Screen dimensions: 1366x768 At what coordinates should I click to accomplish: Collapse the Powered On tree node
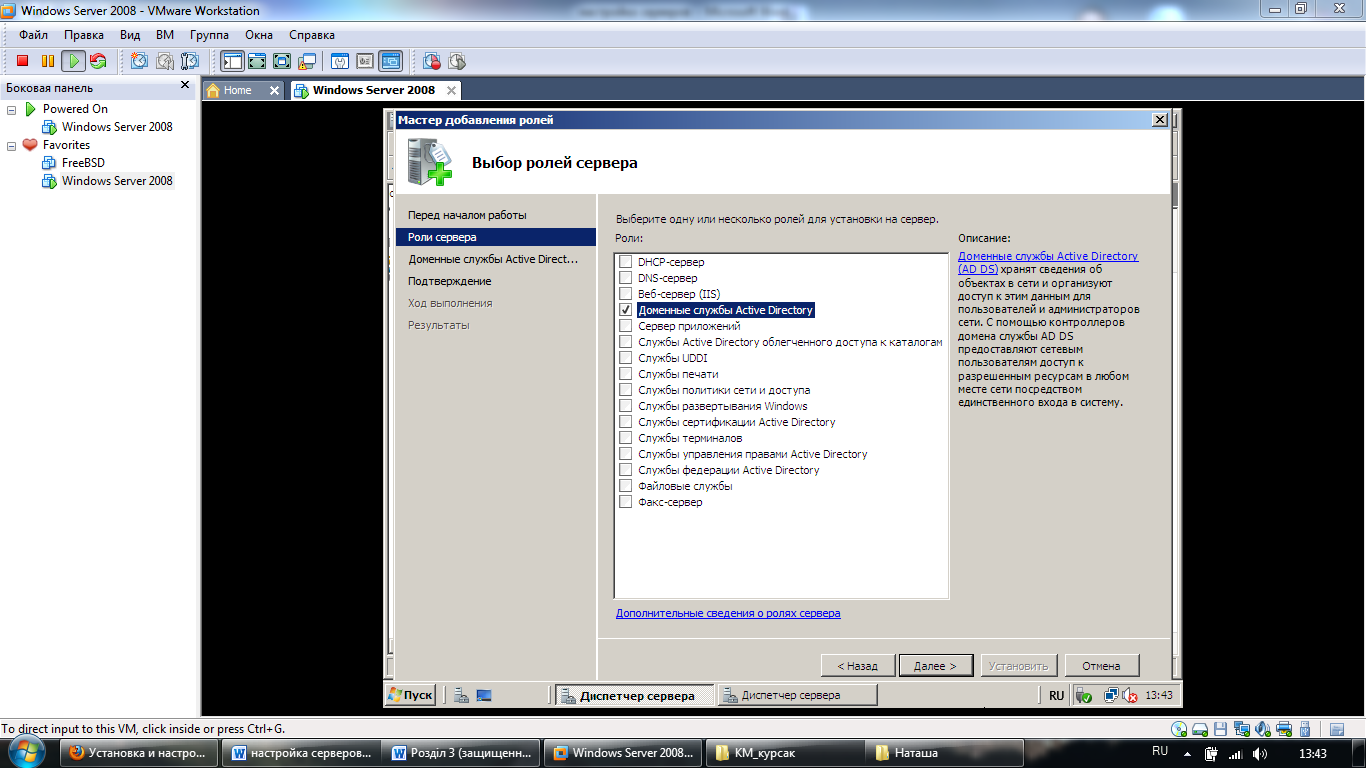tap(12, 109)
